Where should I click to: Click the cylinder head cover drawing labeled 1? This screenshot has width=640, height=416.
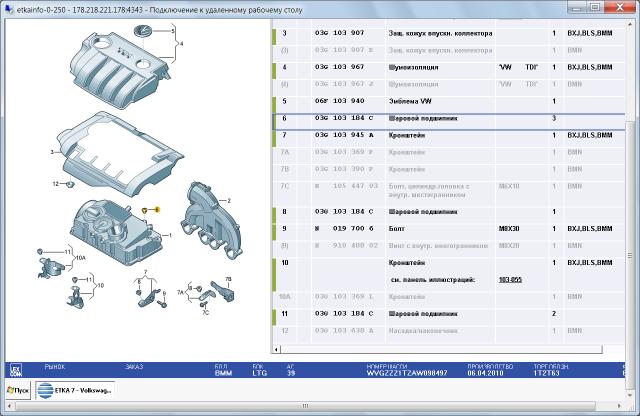pos(116,231)
